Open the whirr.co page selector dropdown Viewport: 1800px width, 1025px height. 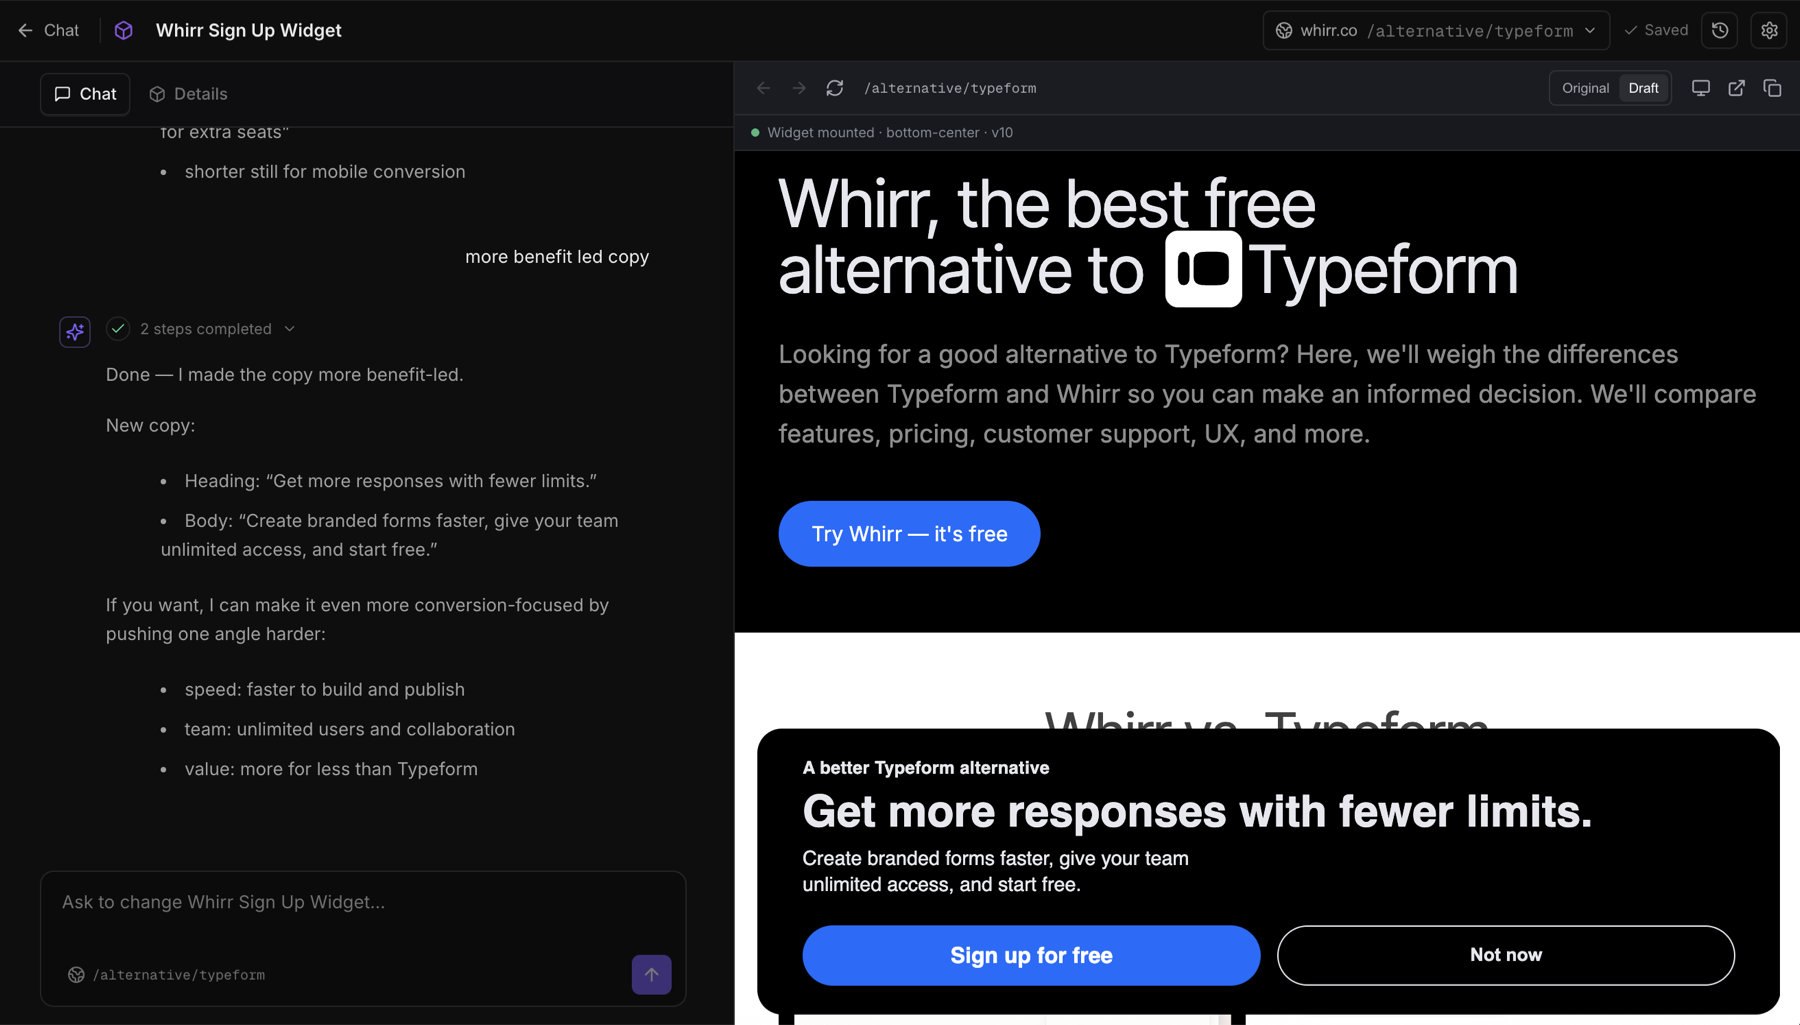(1436, 31)
